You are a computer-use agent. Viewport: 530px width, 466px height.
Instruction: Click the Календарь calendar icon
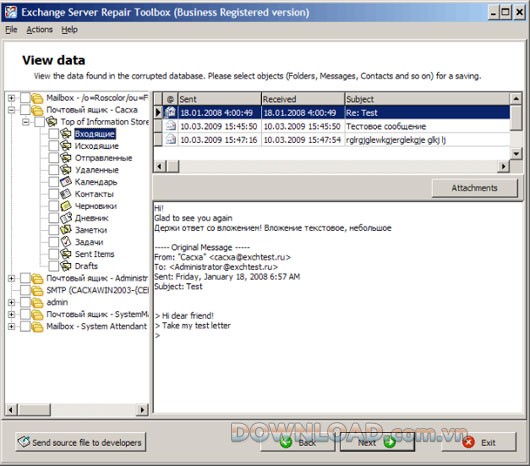(66, 182)
